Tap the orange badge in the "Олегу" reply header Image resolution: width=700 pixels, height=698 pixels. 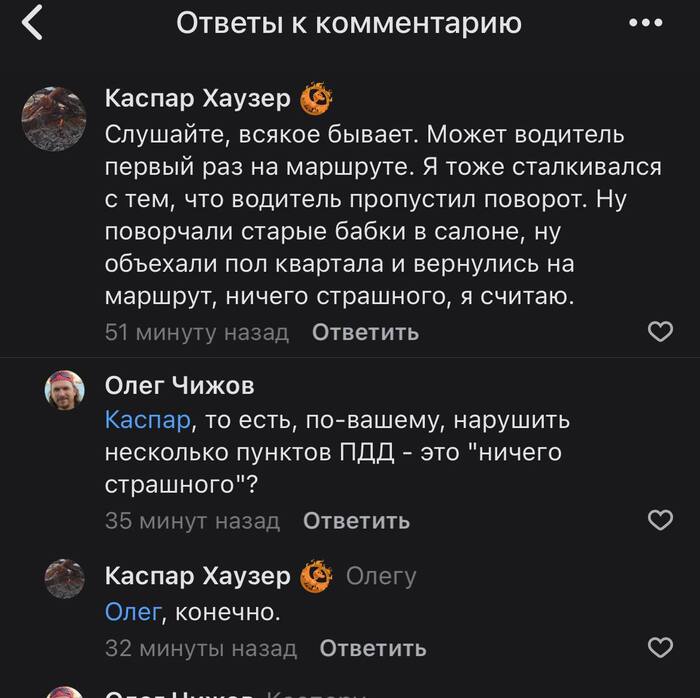(x=316, y=576)
